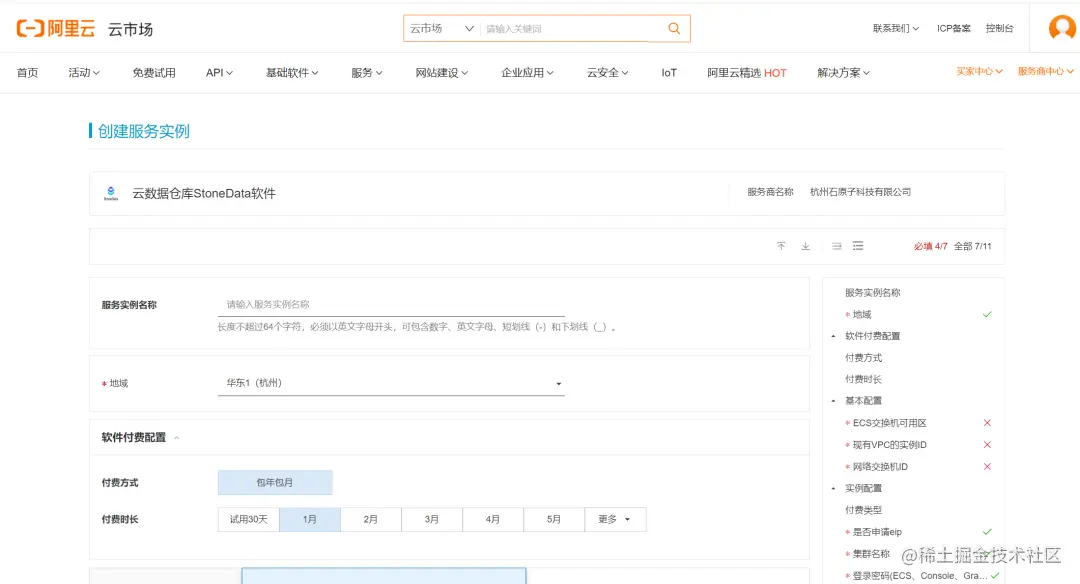The height and width of the screenshot is (584, 1080).
Task: Open the IoT nav item
Action: pos(669,72)
